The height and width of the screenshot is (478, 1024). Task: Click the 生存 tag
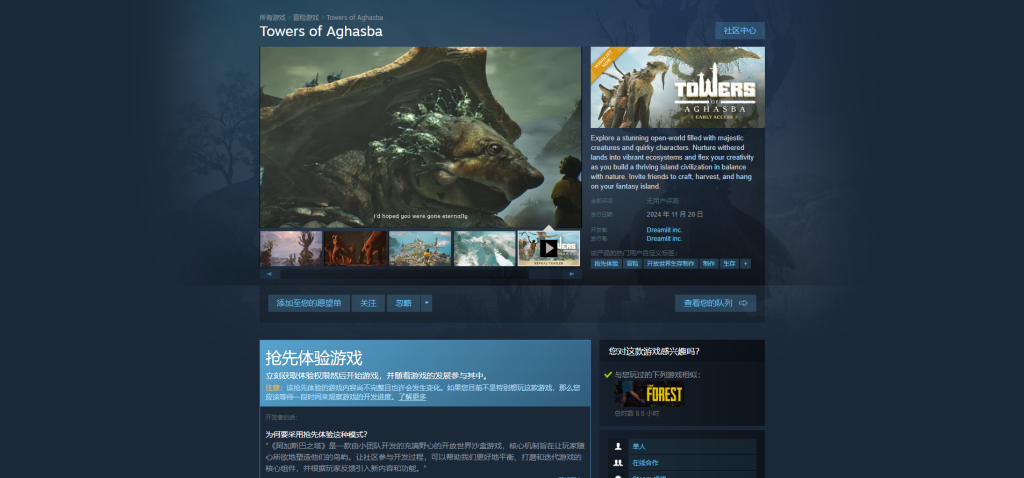[x=729, y=264]
